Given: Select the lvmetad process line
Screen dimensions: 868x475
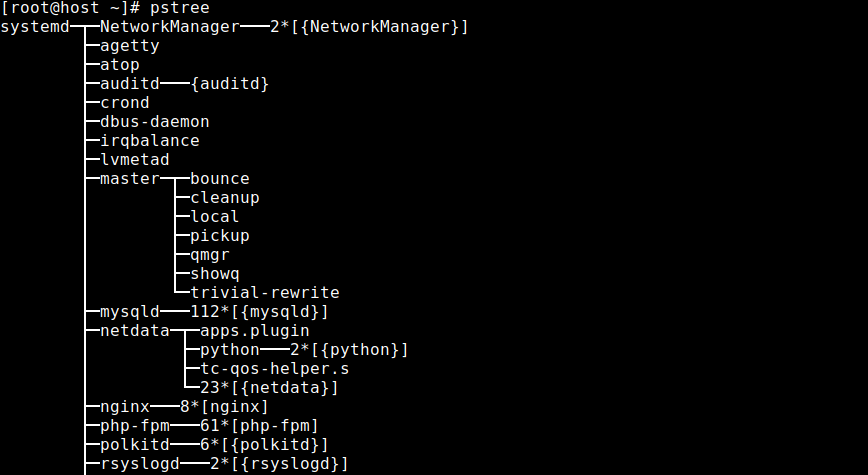Looking at the screenshot, I should click(135, 159).
